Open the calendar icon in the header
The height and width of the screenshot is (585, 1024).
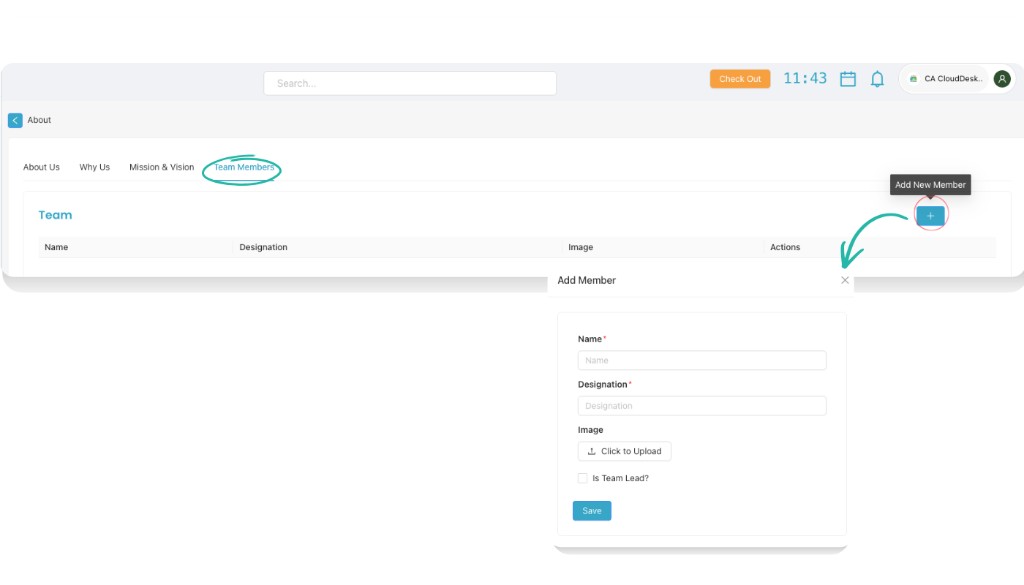(848, 79)
